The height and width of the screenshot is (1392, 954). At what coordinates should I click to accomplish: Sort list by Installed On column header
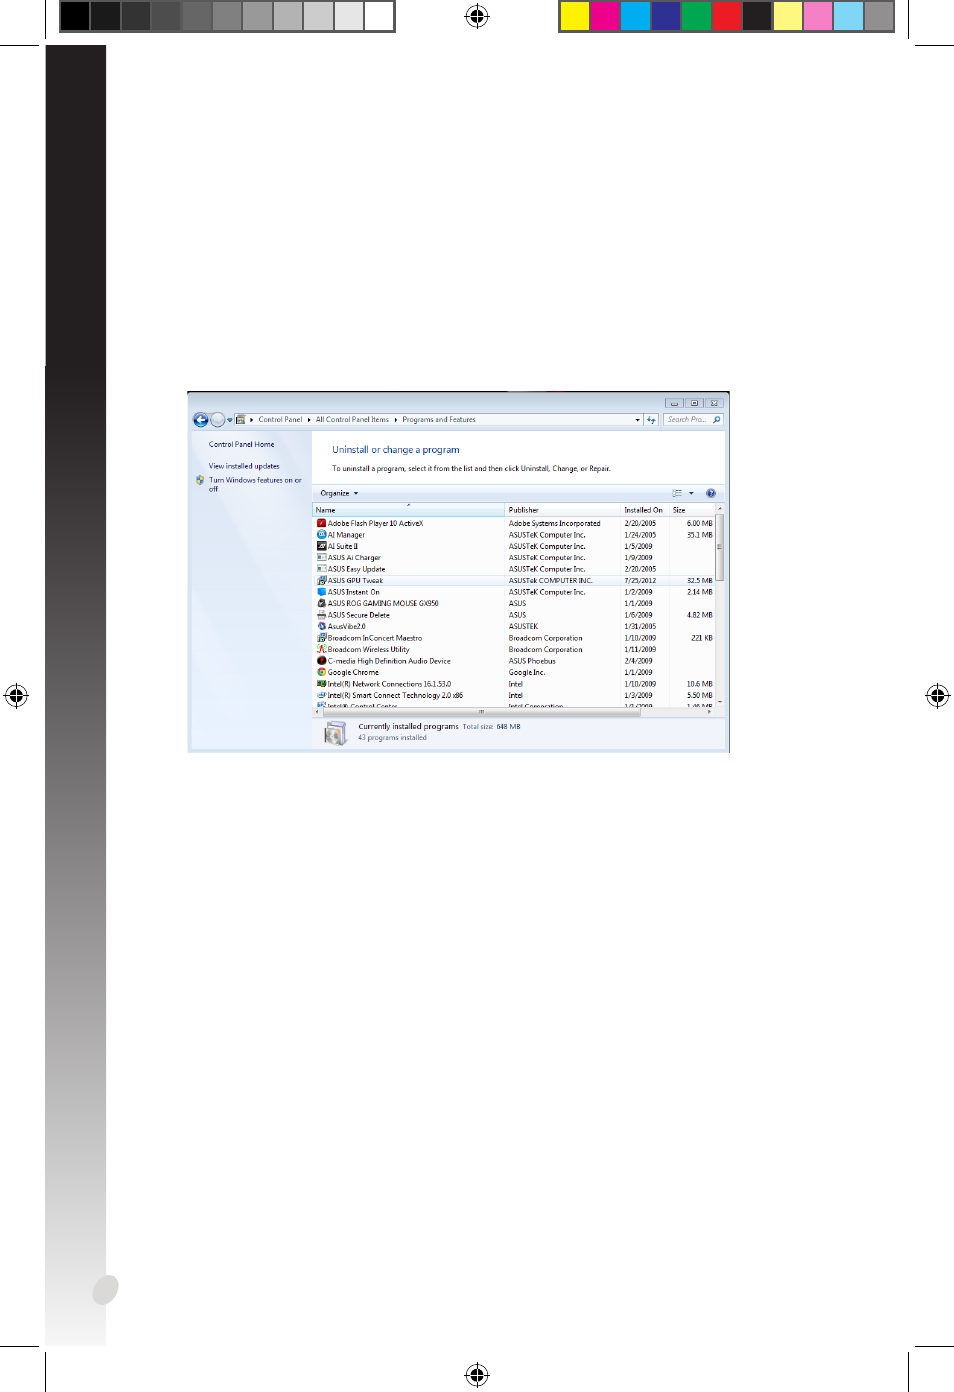tap(643, 510)
